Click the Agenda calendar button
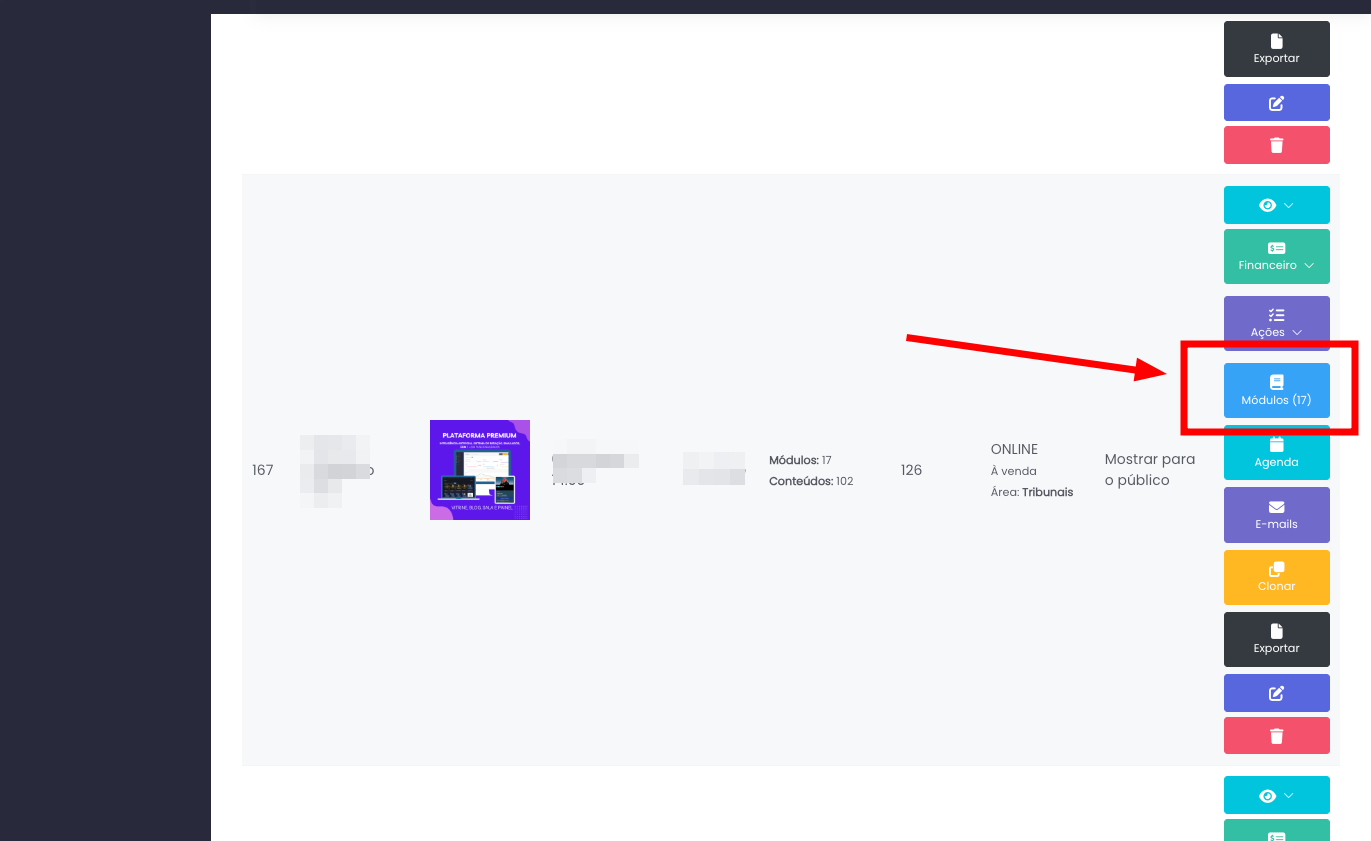The image size is (1371, 841). pyautogui.click(x=1276, y=453)
